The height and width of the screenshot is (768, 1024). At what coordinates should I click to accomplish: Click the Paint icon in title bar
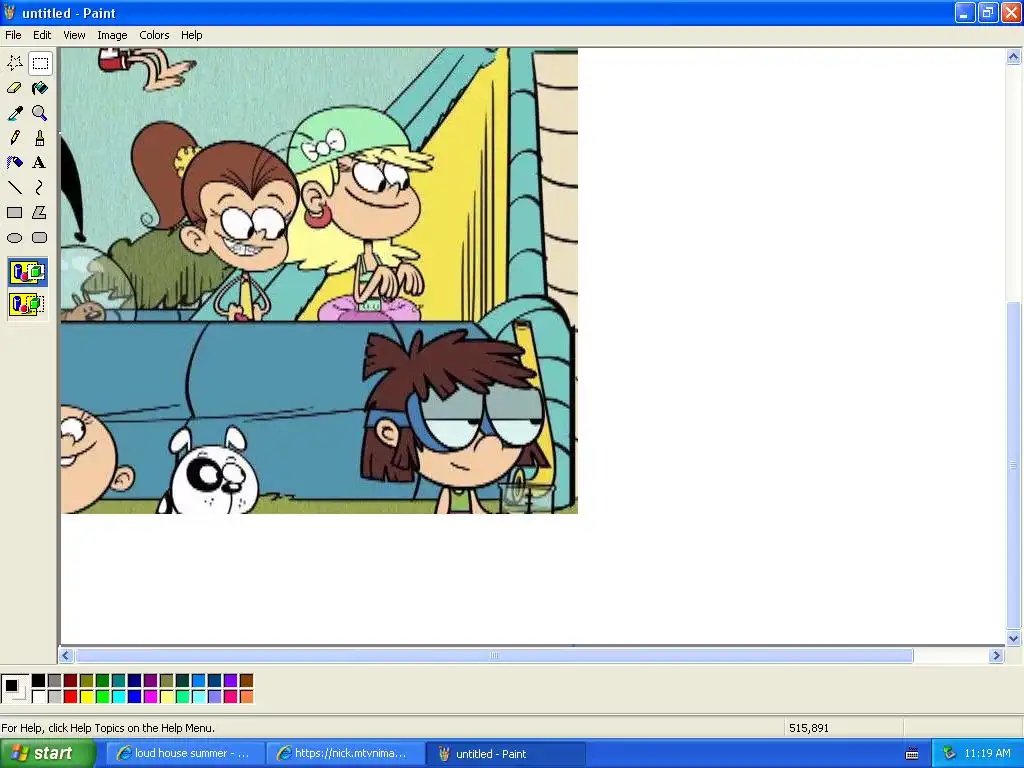tap(10, 12)
